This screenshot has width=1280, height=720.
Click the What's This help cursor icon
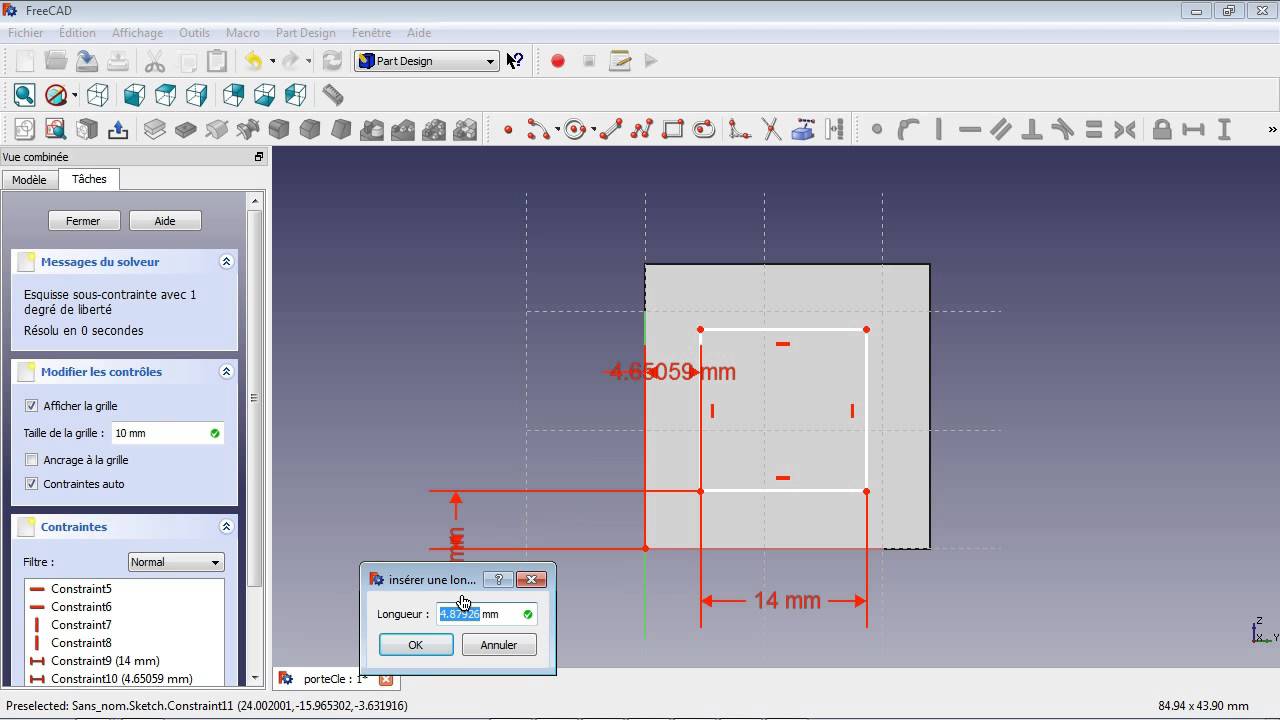[515, 61]
